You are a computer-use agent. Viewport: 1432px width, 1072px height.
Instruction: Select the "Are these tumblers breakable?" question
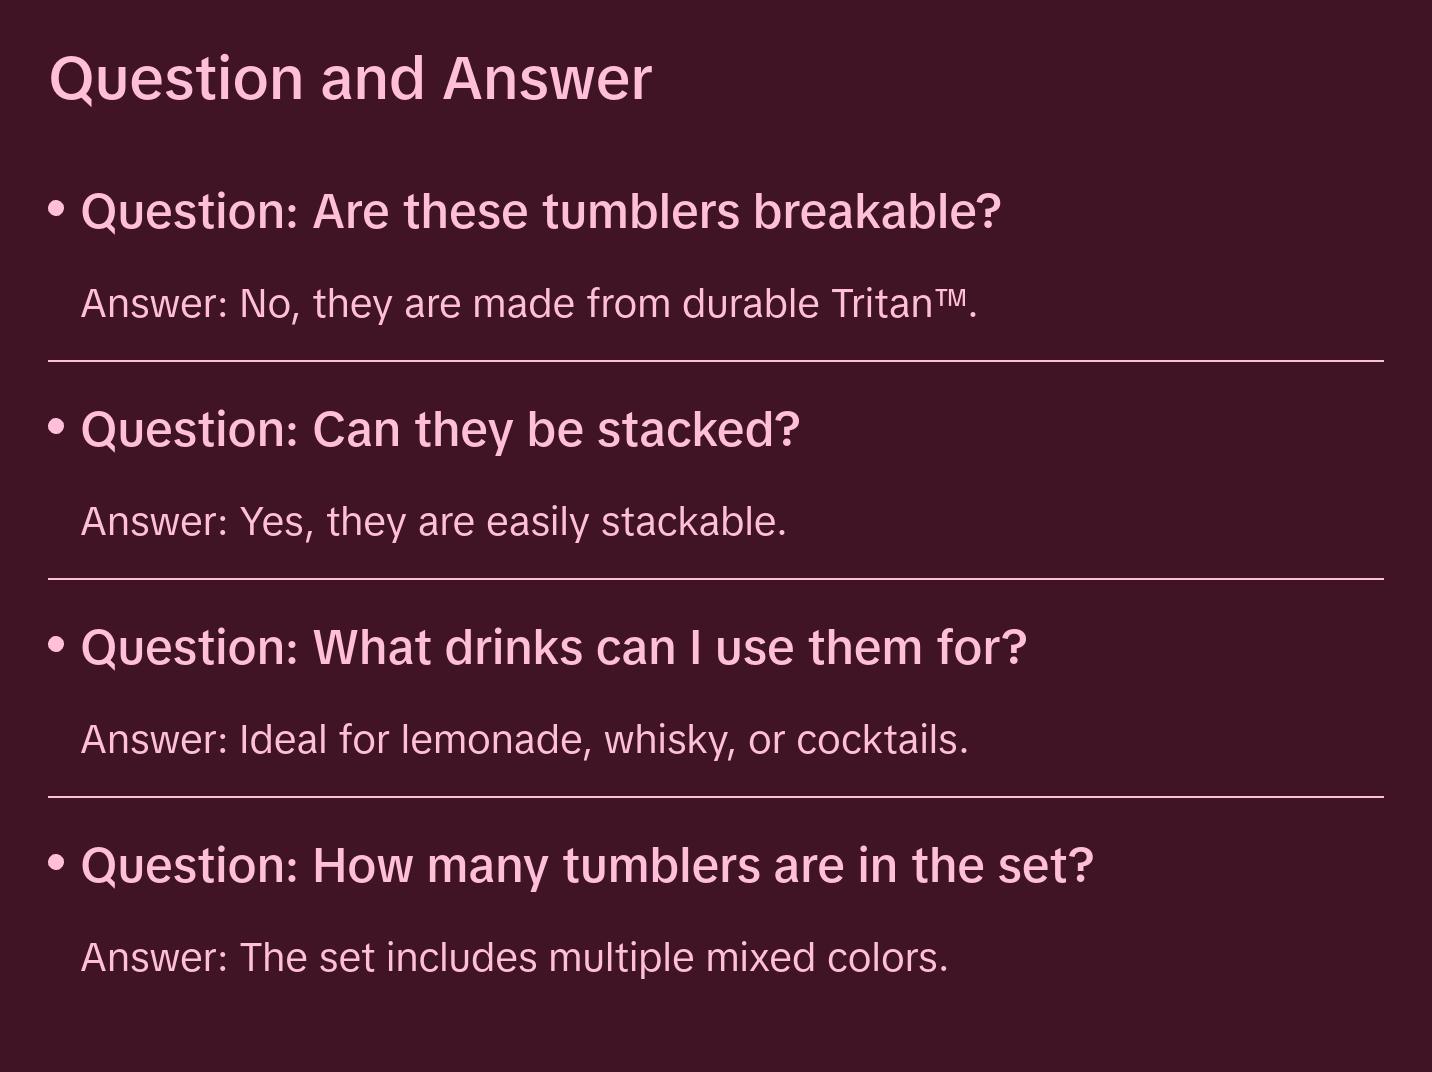click(x=540, y=212)
